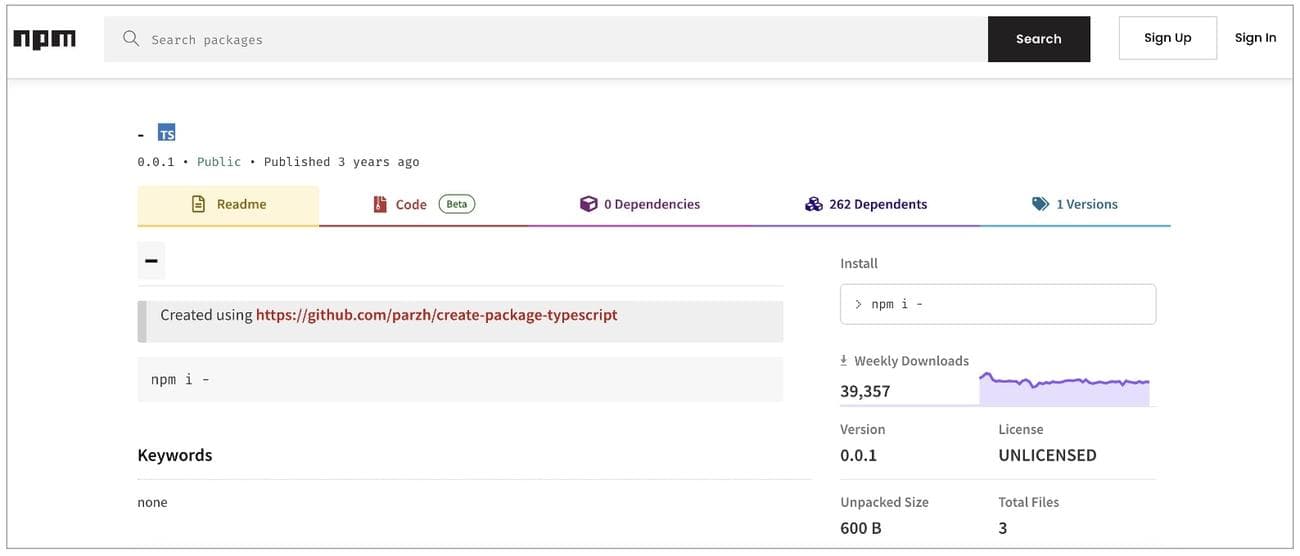This screenshot has height=556, width=1300.
Task: Click the black Search button
Action: click(x=1039, y=39)
